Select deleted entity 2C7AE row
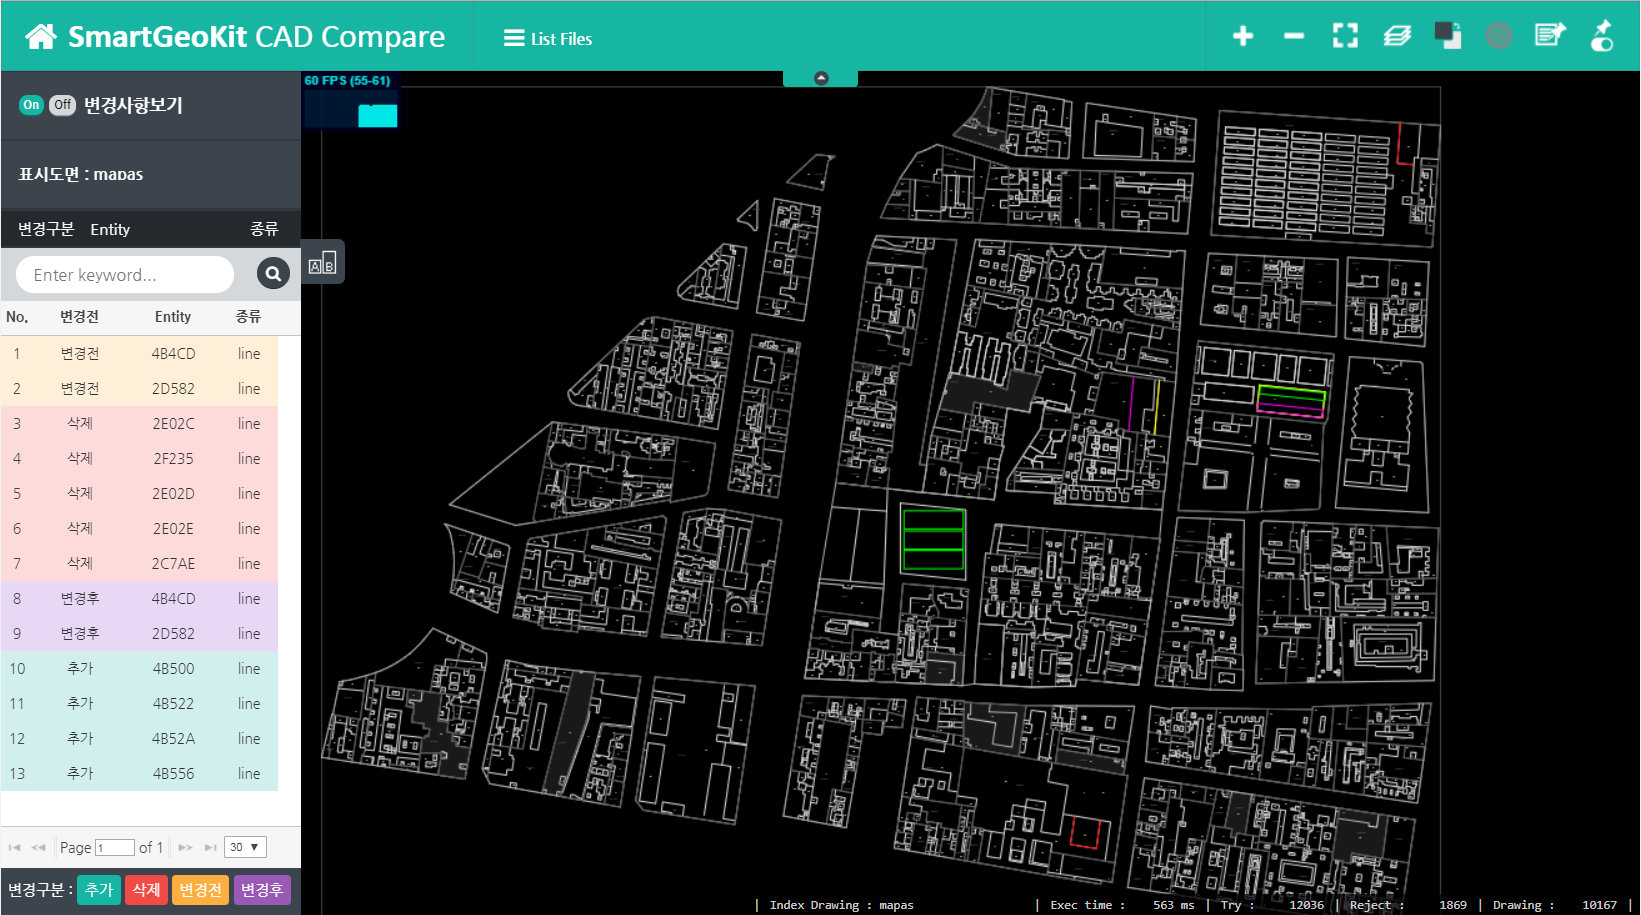The height and width of the screenshot is (915, 1641). pyautogui.click(x=139, y=563)
